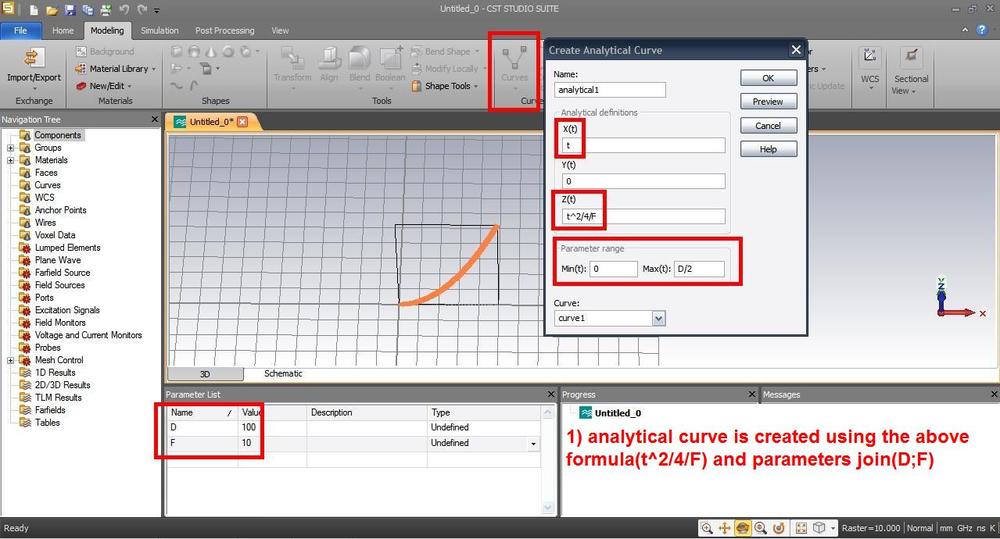Click the Z(t) input field

click(x=643, y=216)
